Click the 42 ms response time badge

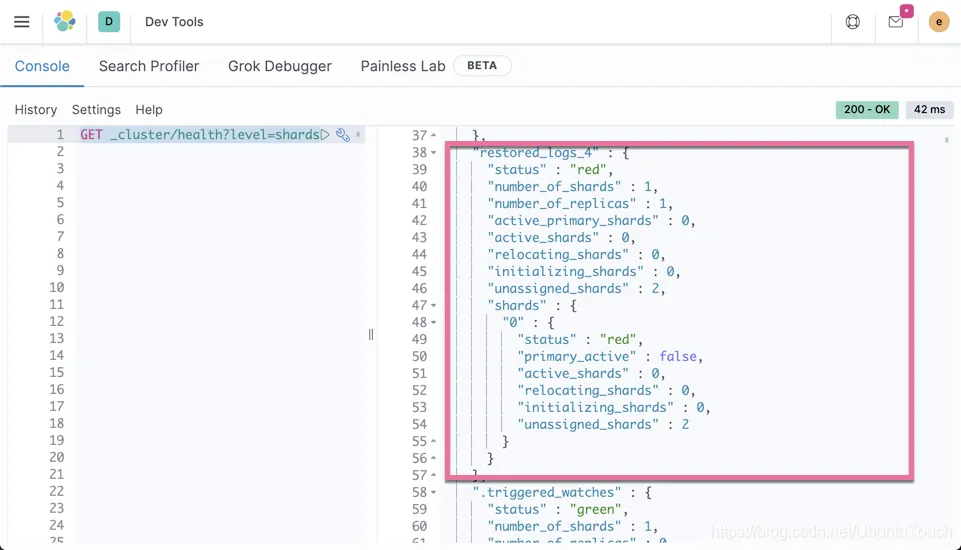point(929,110)
